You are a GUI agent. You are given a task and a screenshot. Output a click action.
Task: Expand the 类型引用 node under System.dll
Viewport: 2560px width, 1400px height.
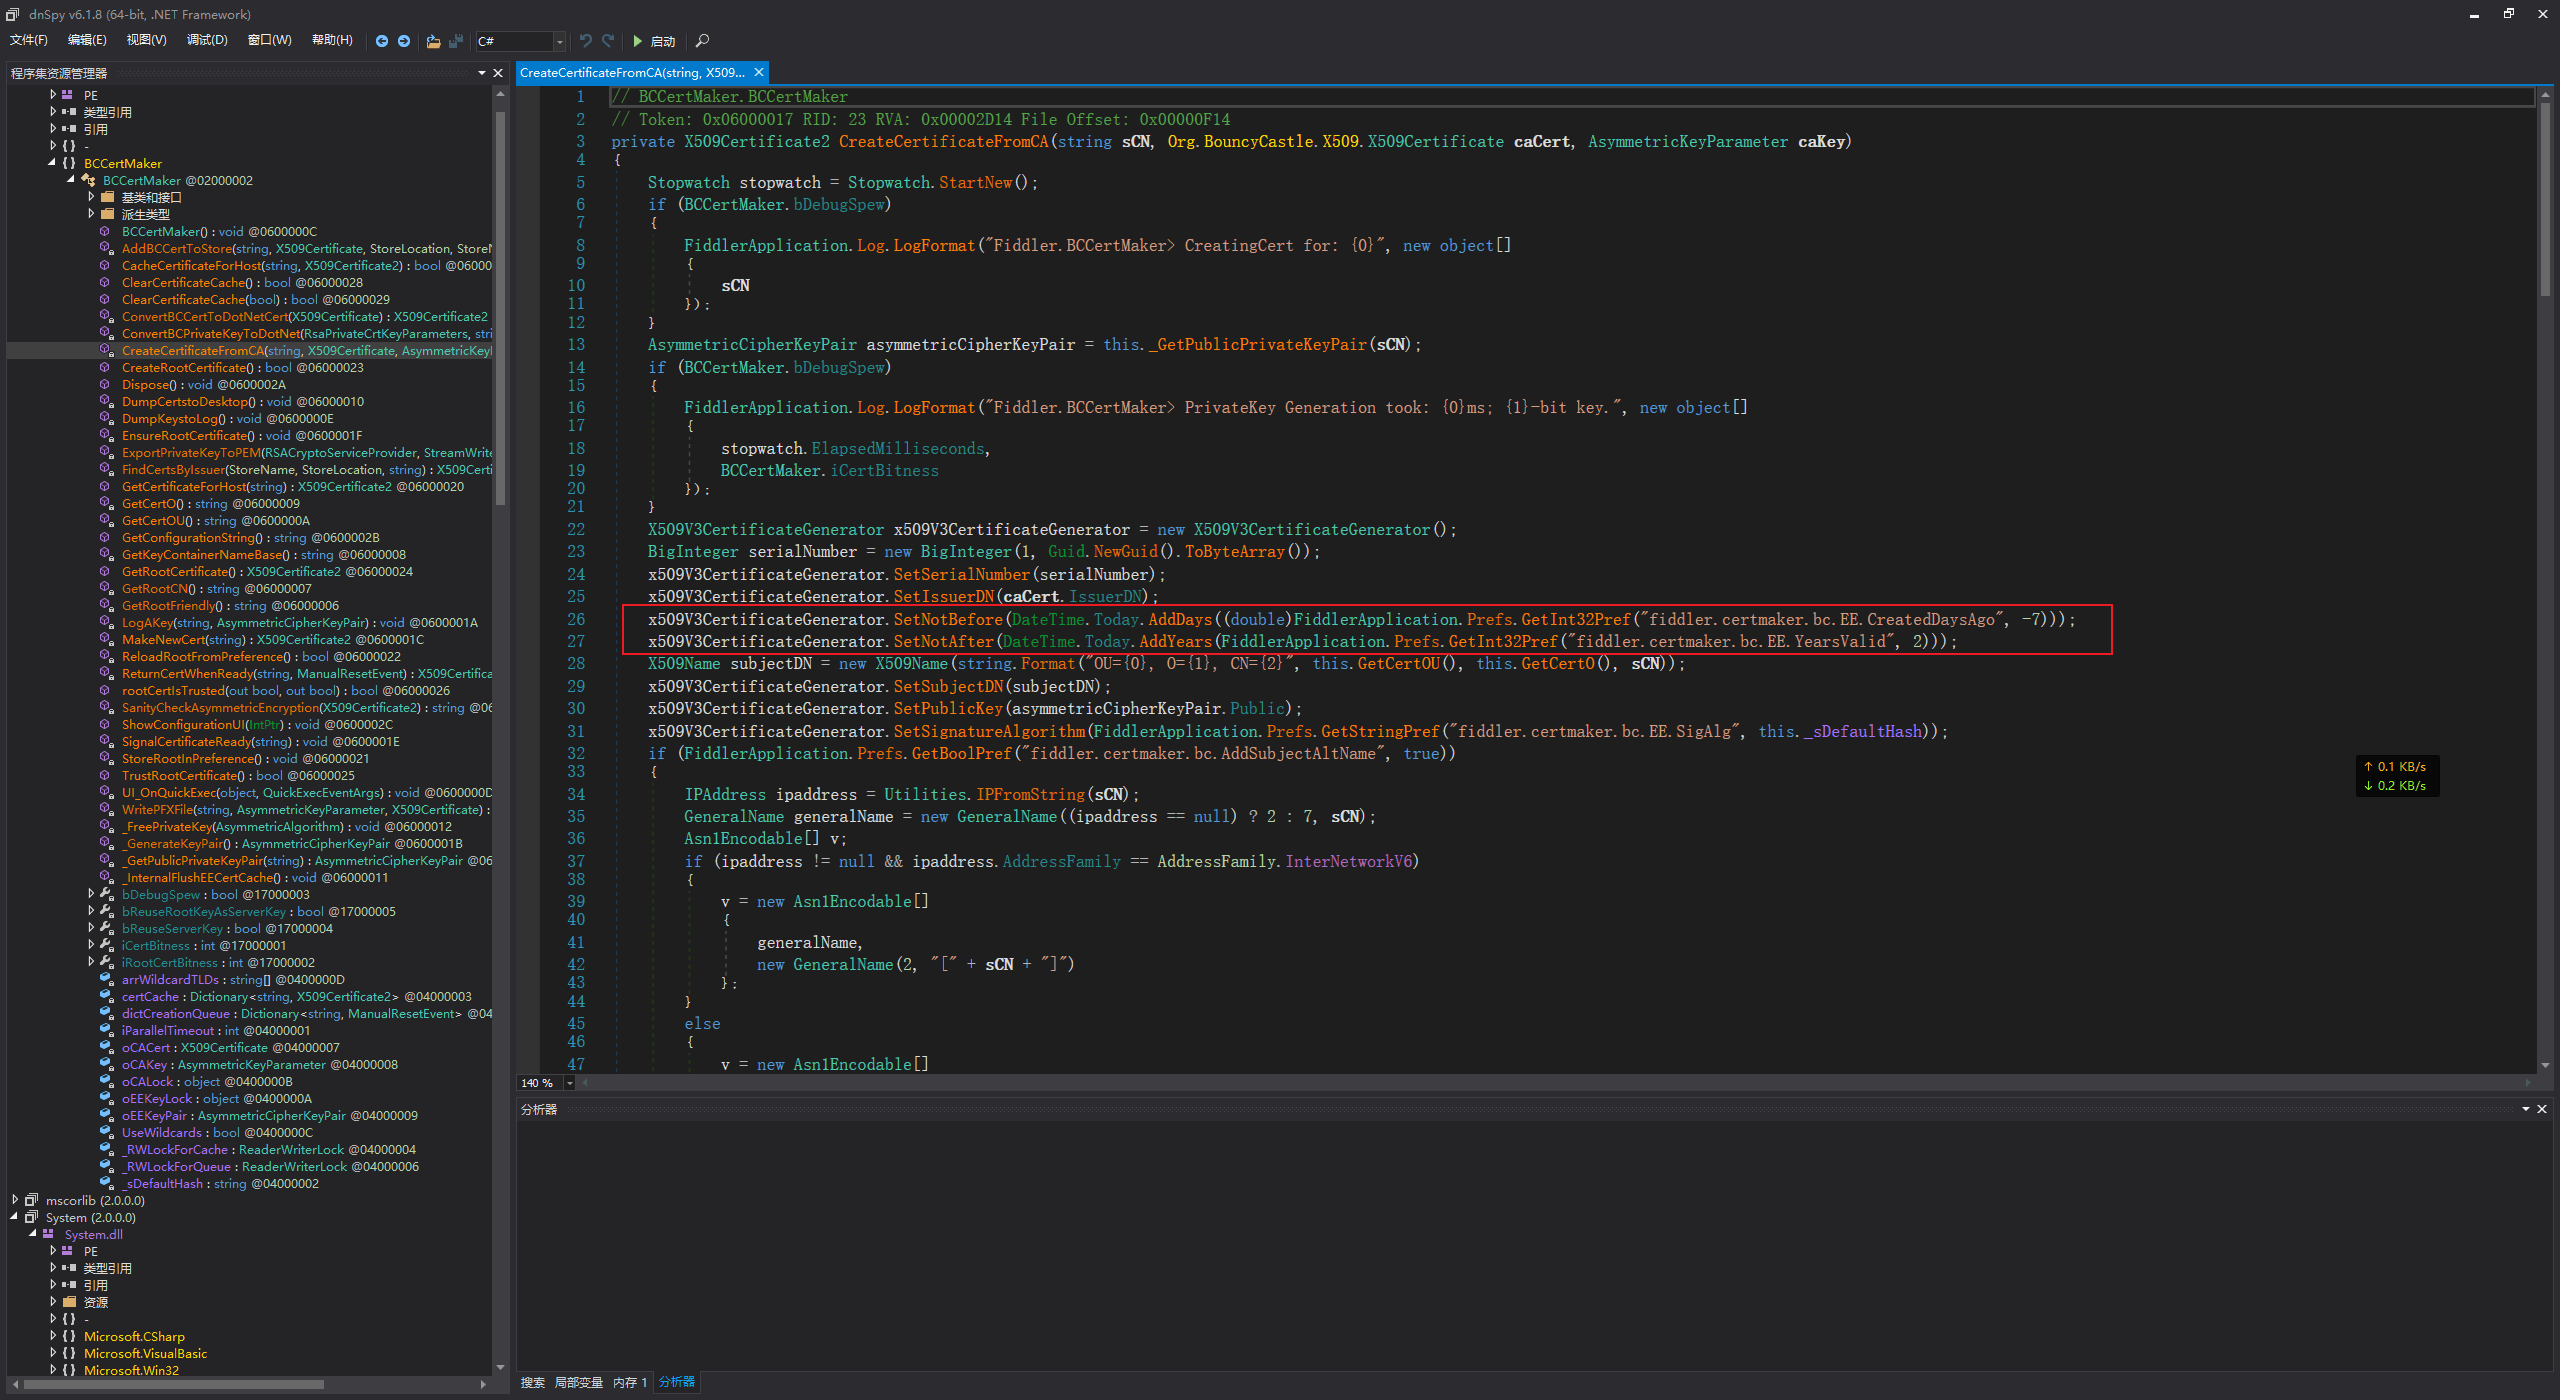click(52, 1268)
